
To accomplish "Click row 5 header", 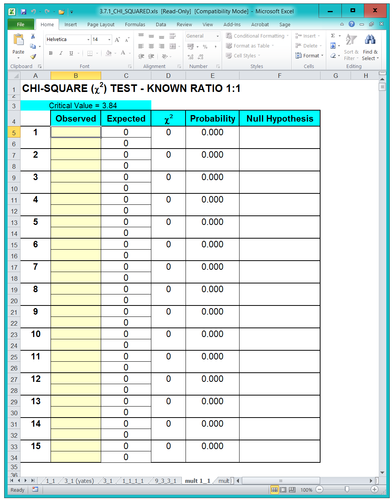I will [x=14, y=133].
